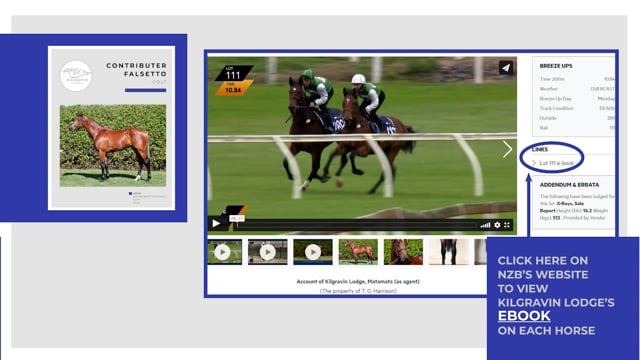Click the video progress bar
Viewport: 640px width, 360px height.
click(356, 225)
